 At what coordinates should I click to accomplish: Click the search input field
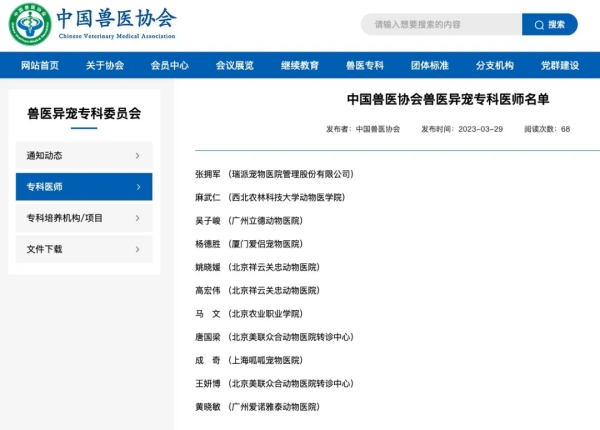click(441, 24)
